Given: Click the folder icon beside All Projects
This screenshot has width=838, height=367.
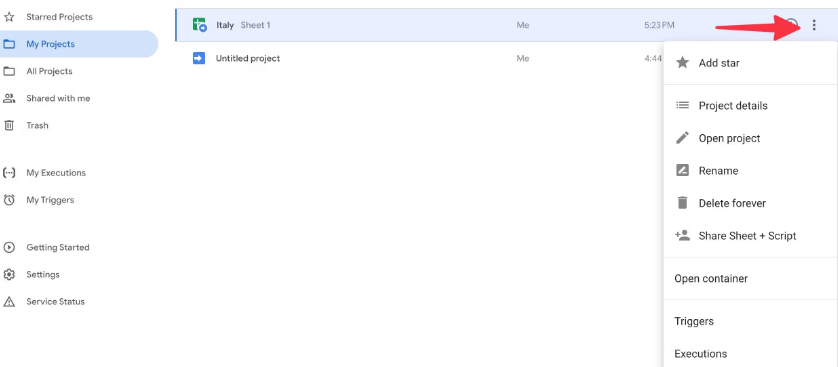Looking at the screenshot, I should (9, 72).
